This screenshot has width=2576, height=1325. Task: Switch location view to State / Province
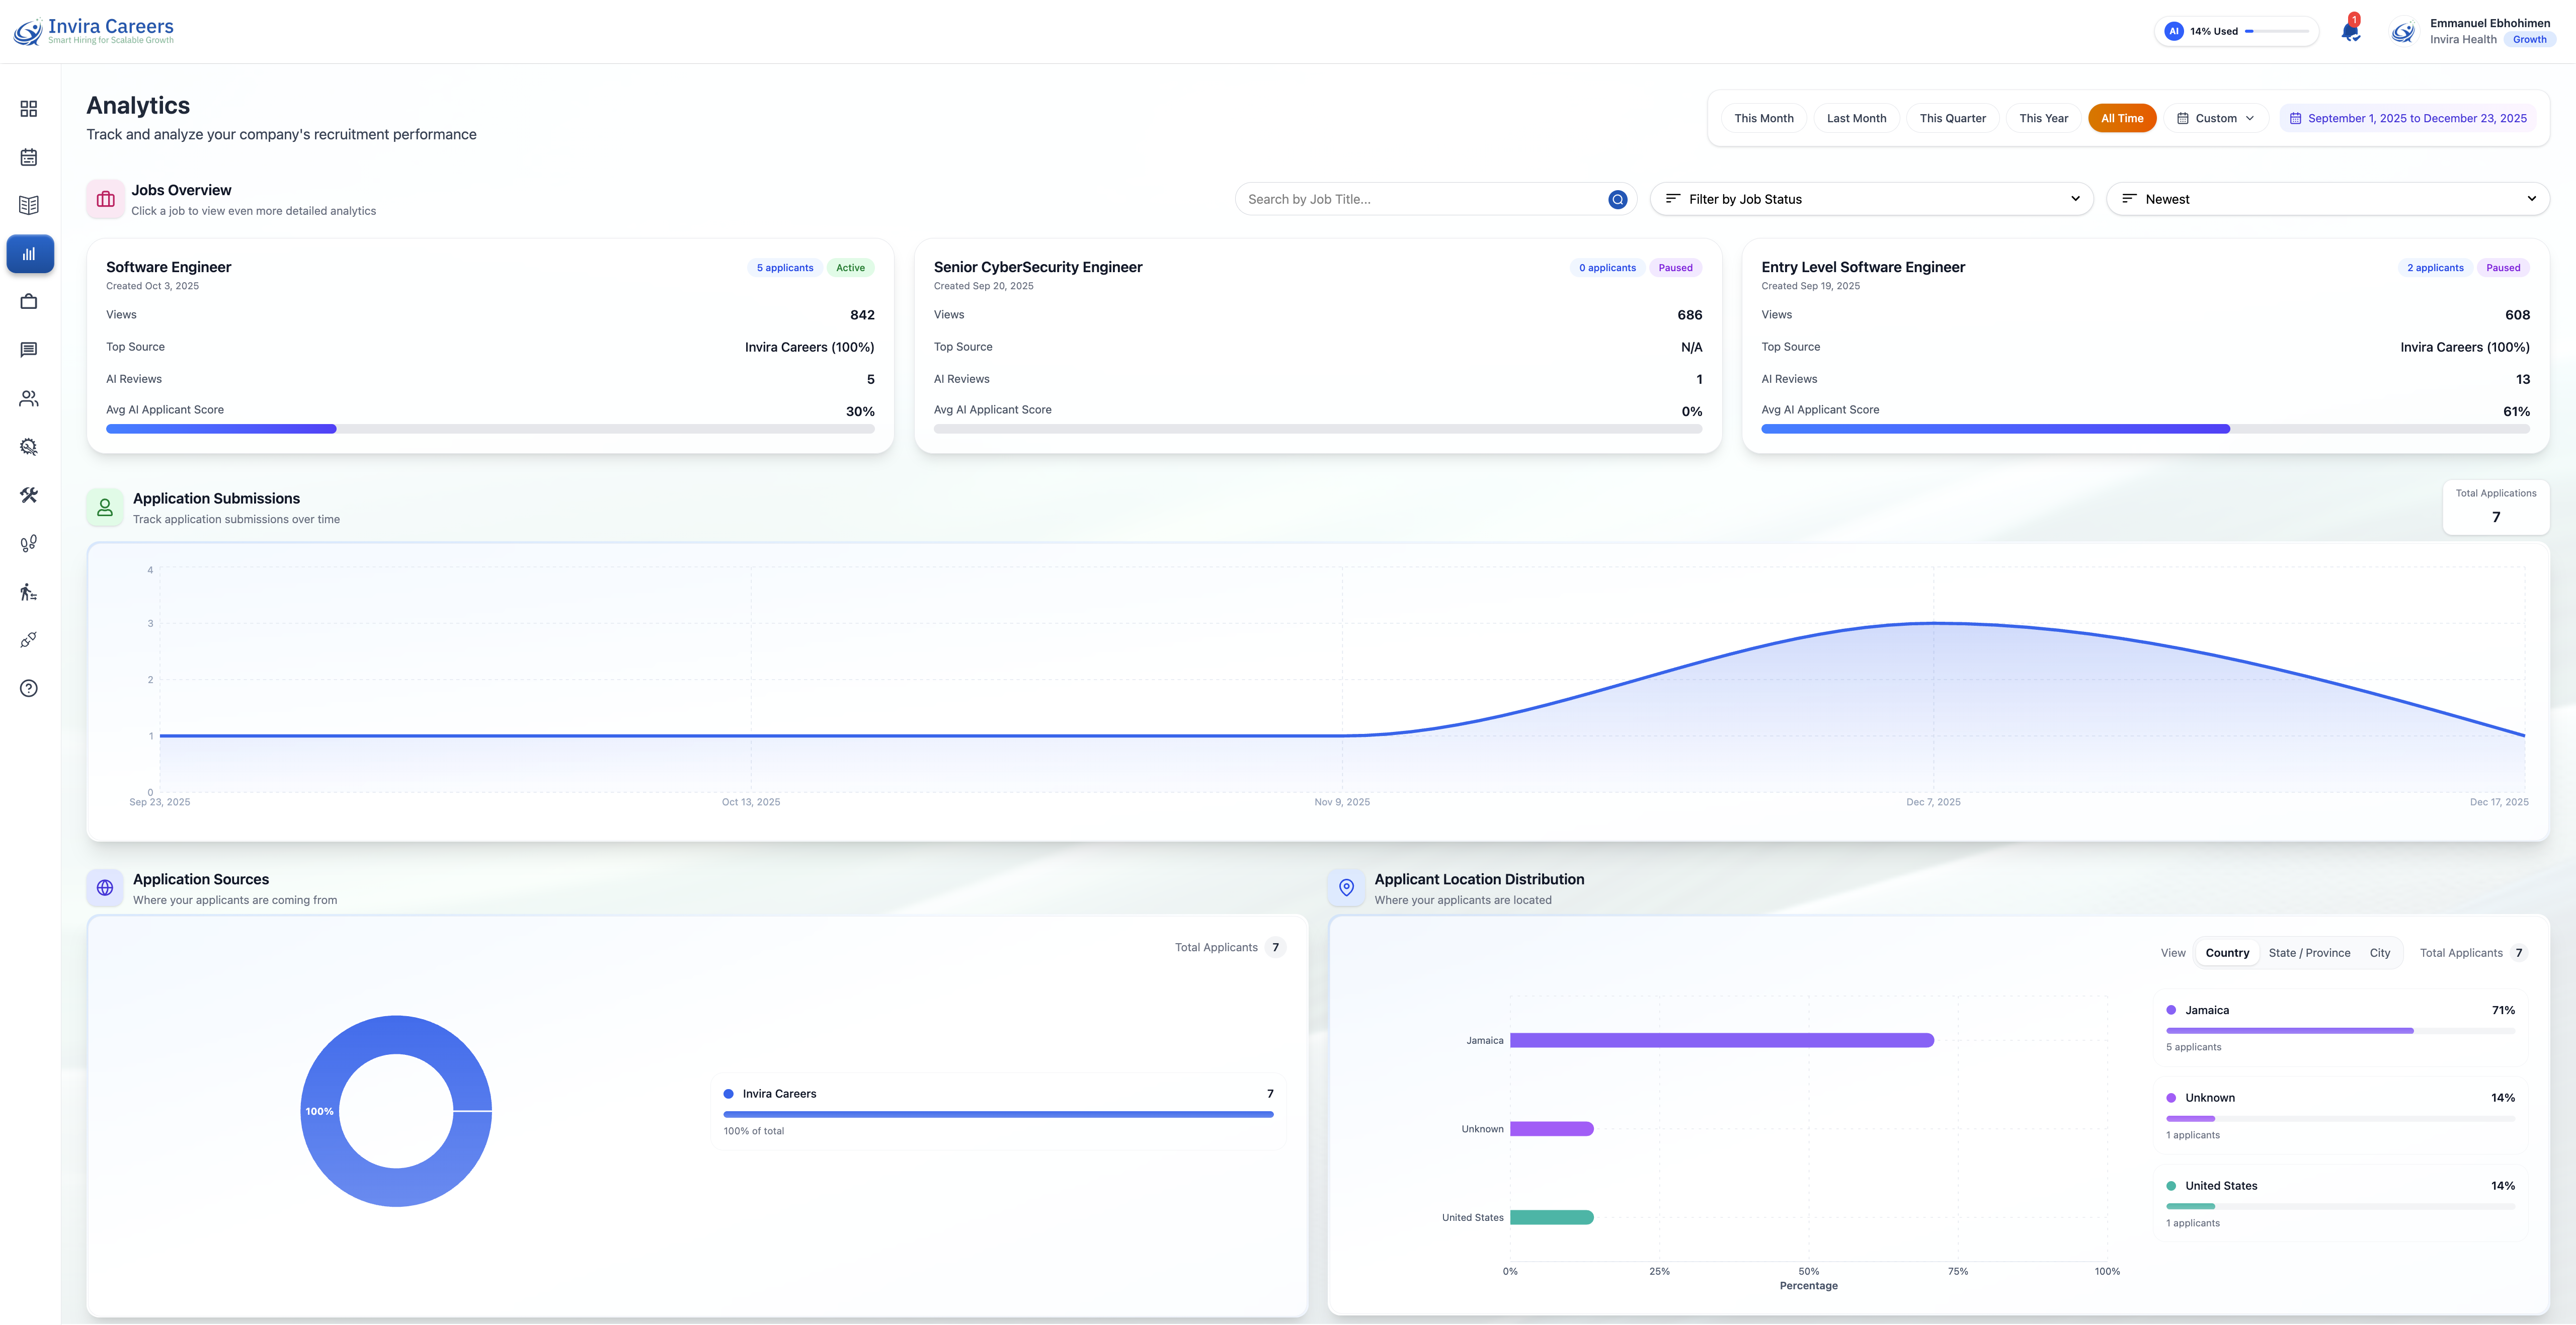point(2309,953)
